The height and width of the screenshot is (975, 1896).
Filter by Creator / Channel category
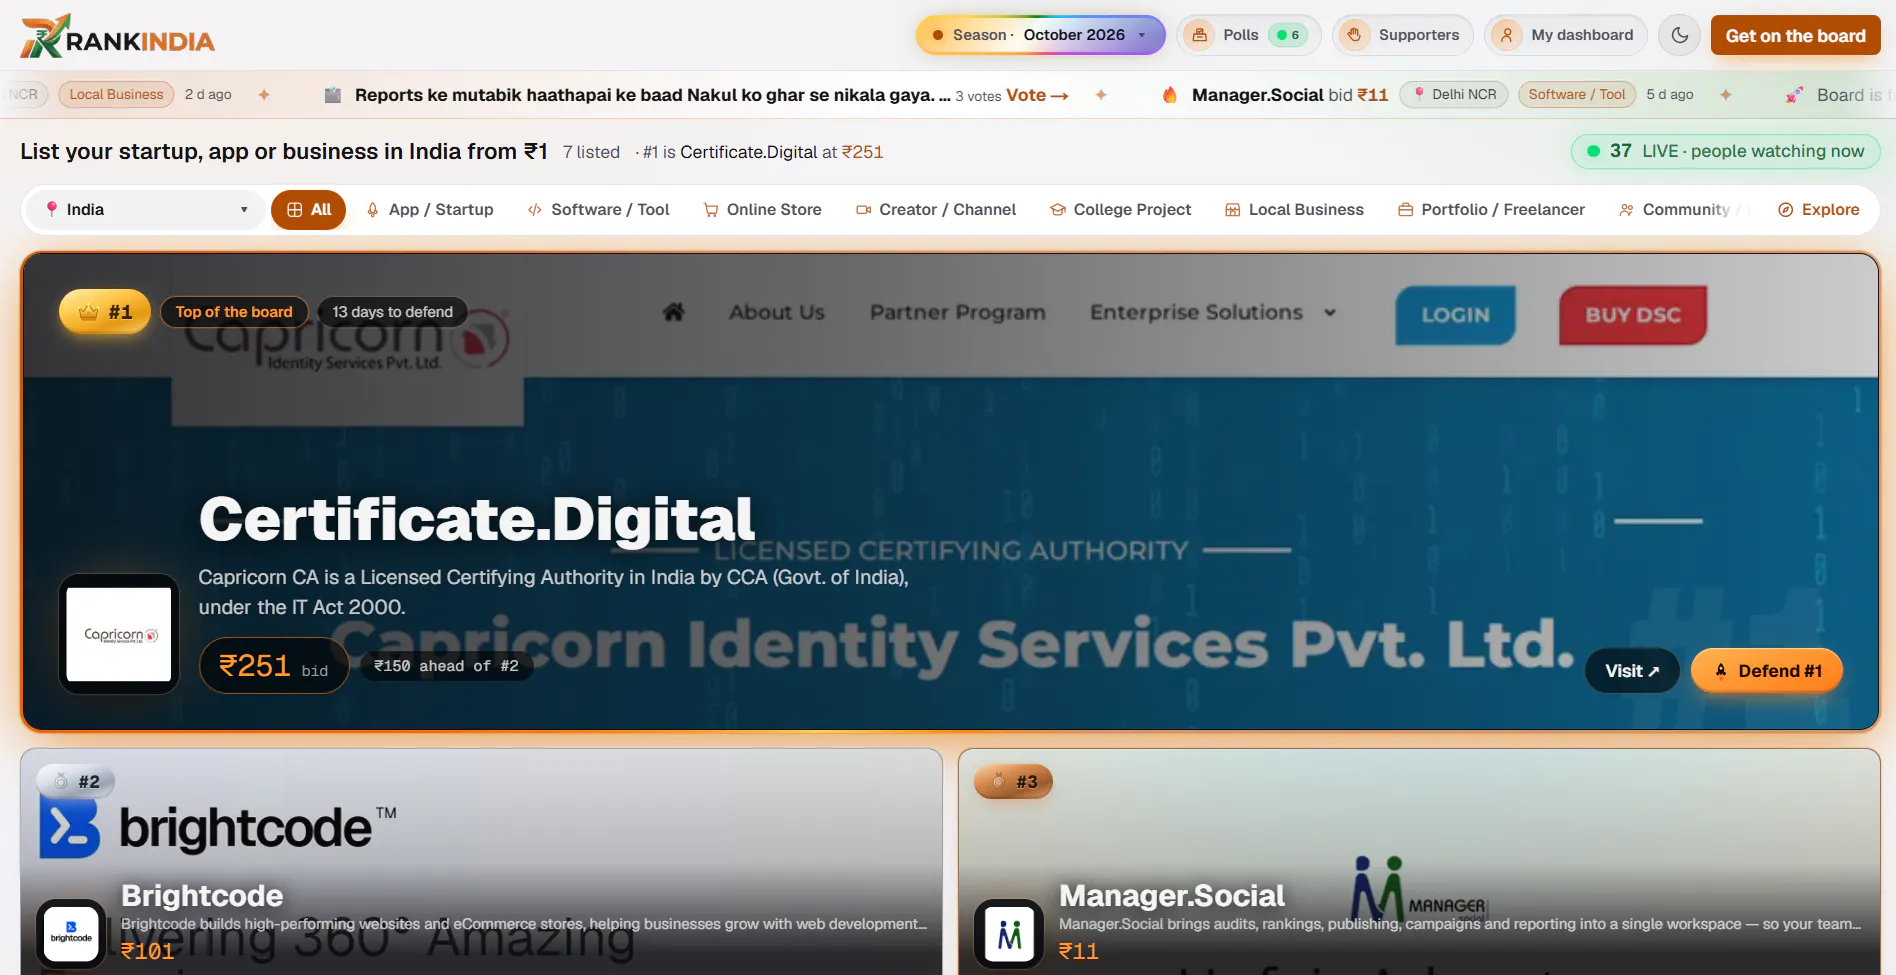point(936,210)
